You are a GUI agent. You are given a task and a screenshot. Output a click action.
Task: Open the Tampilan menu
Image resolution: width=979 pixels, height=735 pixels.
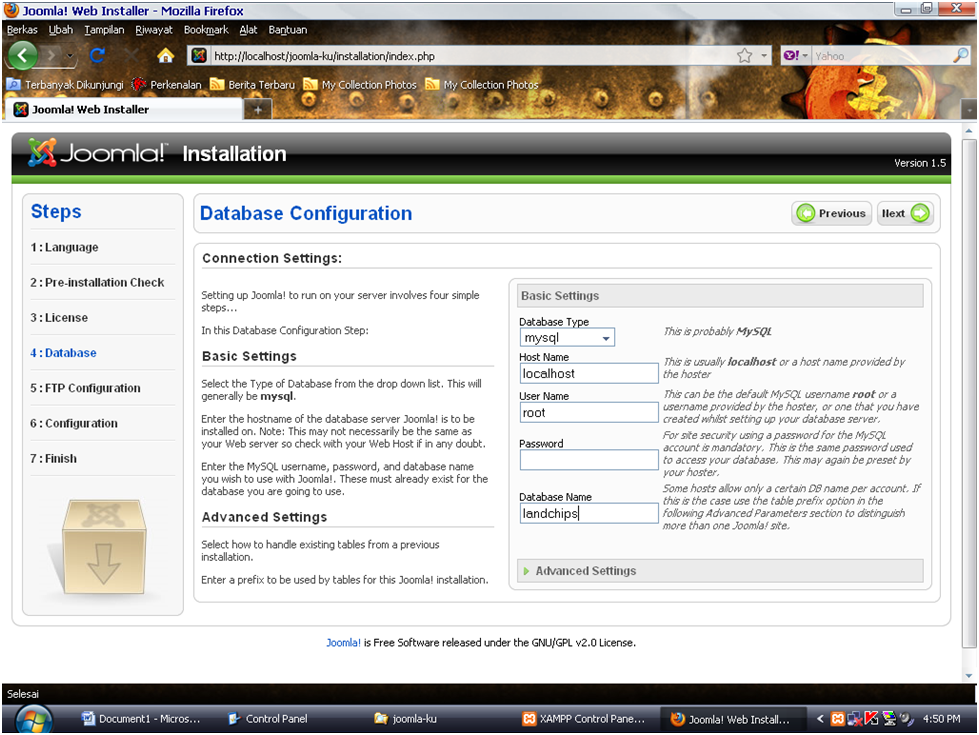(104, 30)
